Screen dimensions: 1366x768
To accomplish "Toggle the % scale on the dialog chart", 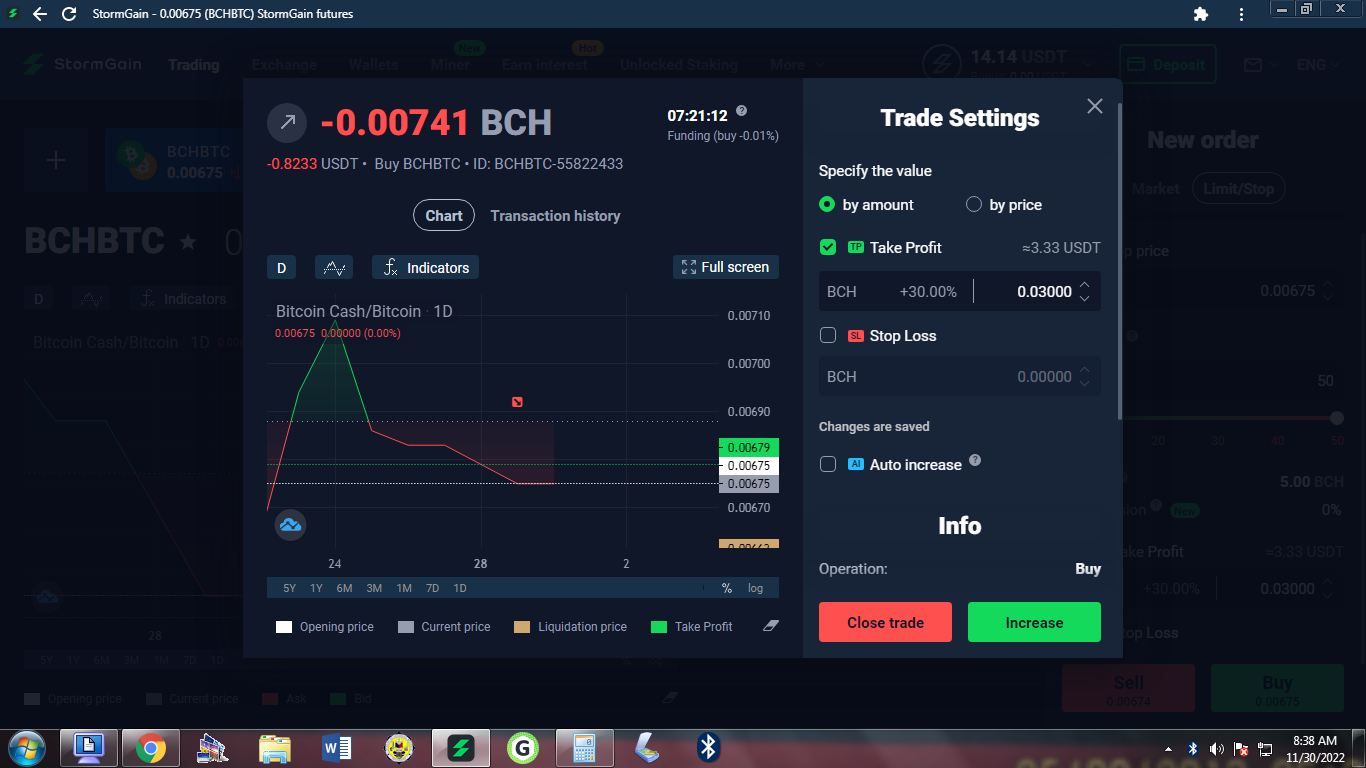I will (x=727, y=588).
